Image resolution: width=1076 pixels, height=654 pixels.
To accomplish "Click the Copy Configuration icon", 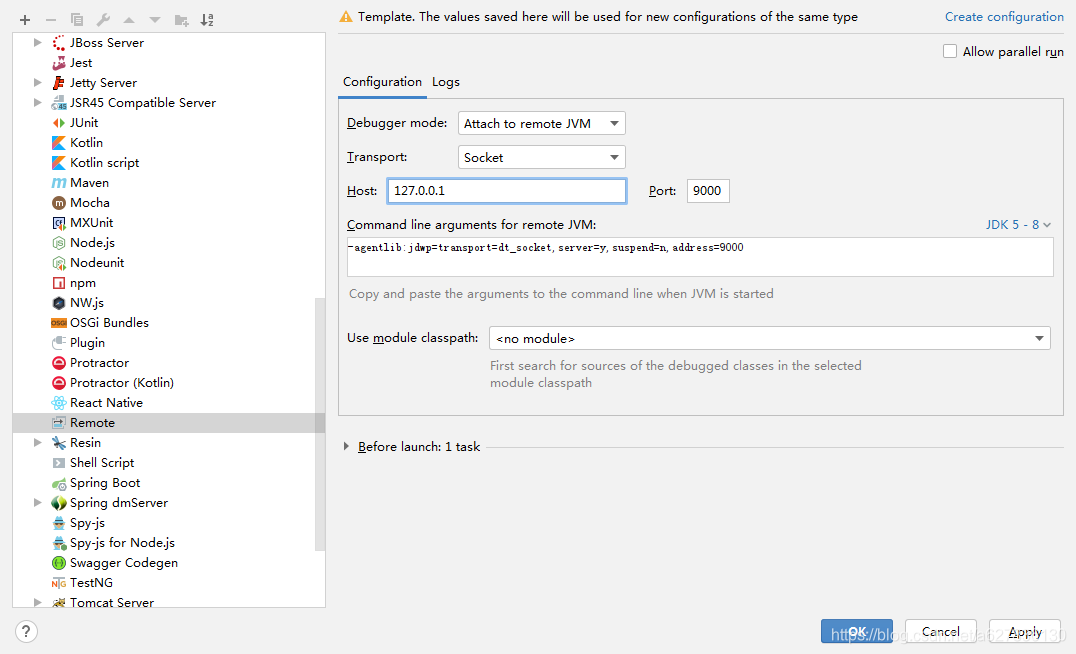I will pyautogui.click(x=77, y=20).
